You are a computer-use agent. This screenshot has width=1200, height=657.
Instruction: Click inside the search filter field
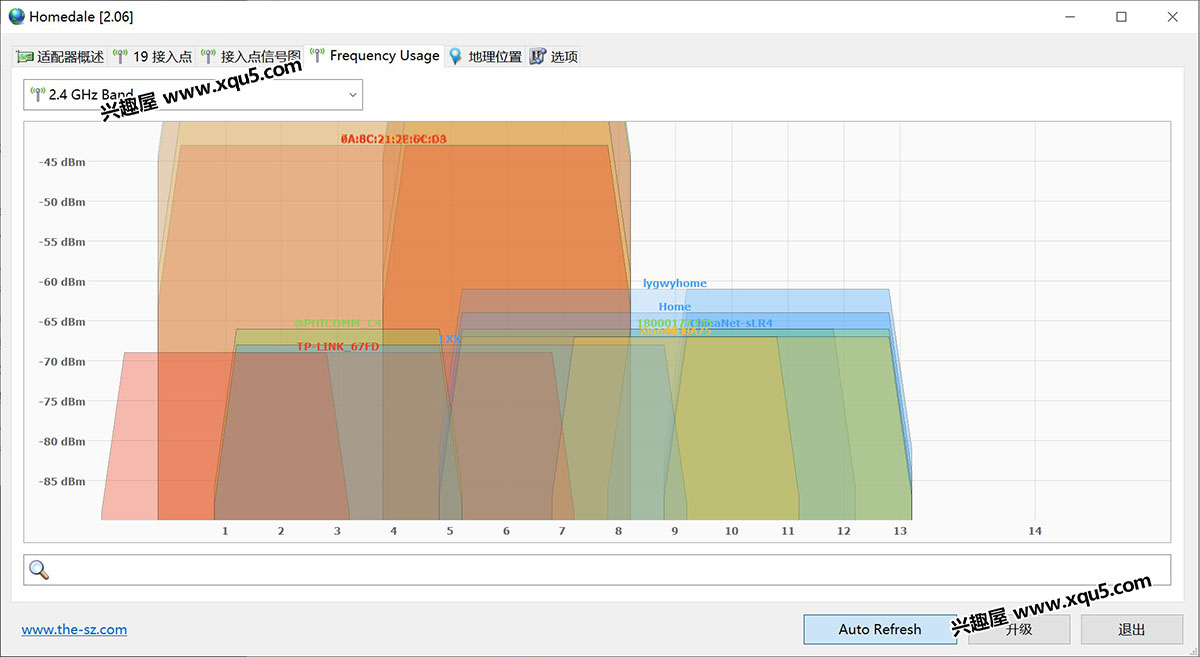point(600,570)
